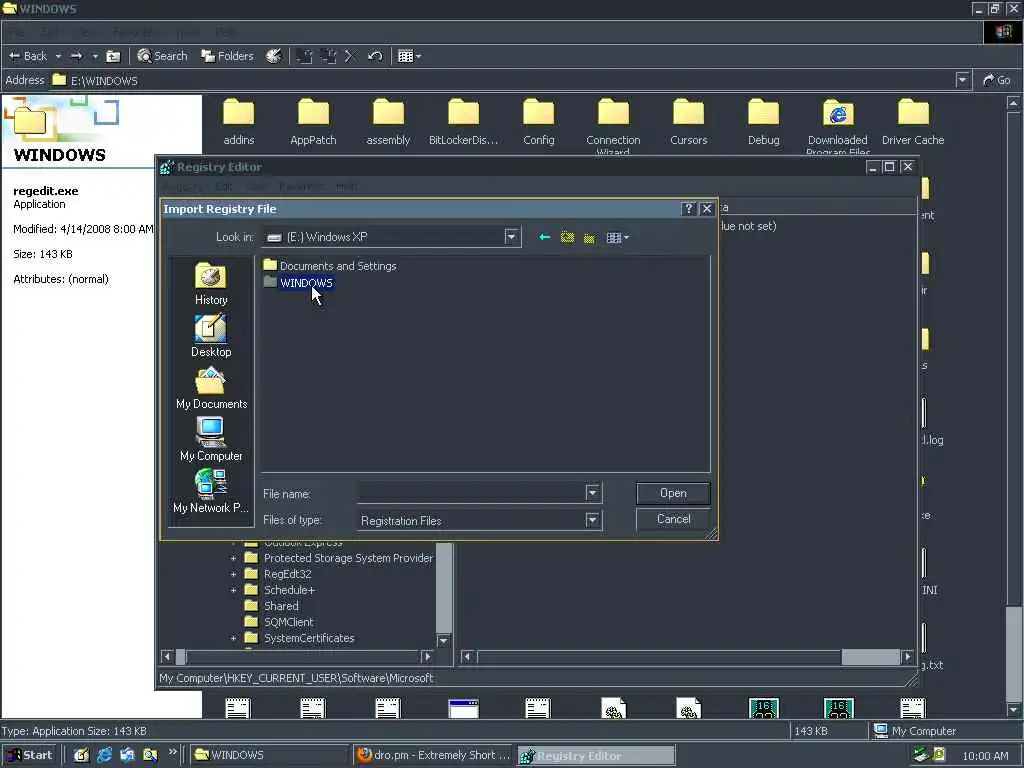
Task: Click the Start button
Action: coord(30,755)
